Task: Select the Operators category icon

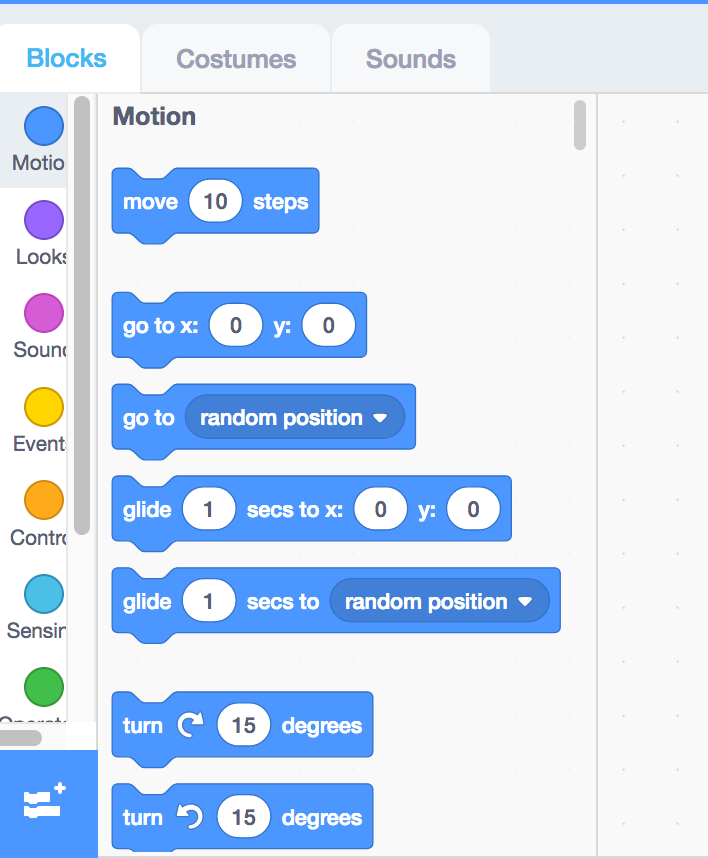Action: [42, 686]
